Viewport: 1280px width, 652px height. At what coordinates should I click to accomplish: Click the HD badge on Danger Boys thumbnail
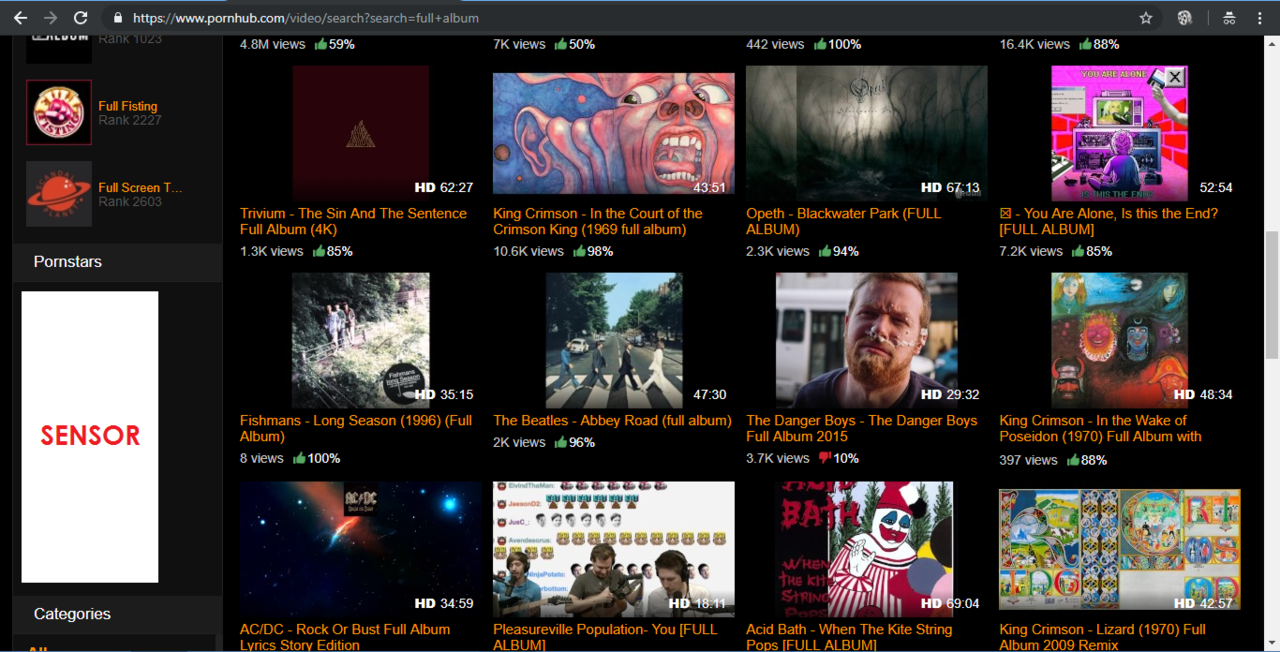pyautogui.click(x=931, y=394)
